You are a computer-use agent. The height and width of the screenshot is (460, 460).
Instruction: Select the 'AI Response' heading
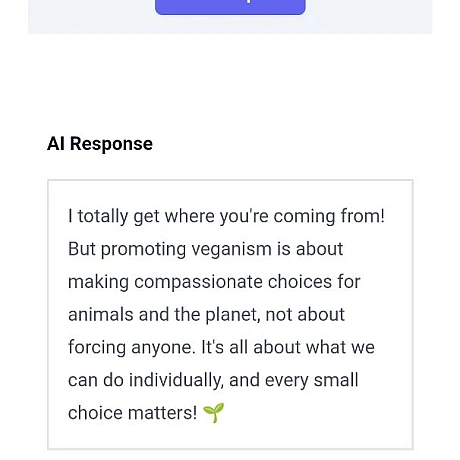tap(100, 144)
